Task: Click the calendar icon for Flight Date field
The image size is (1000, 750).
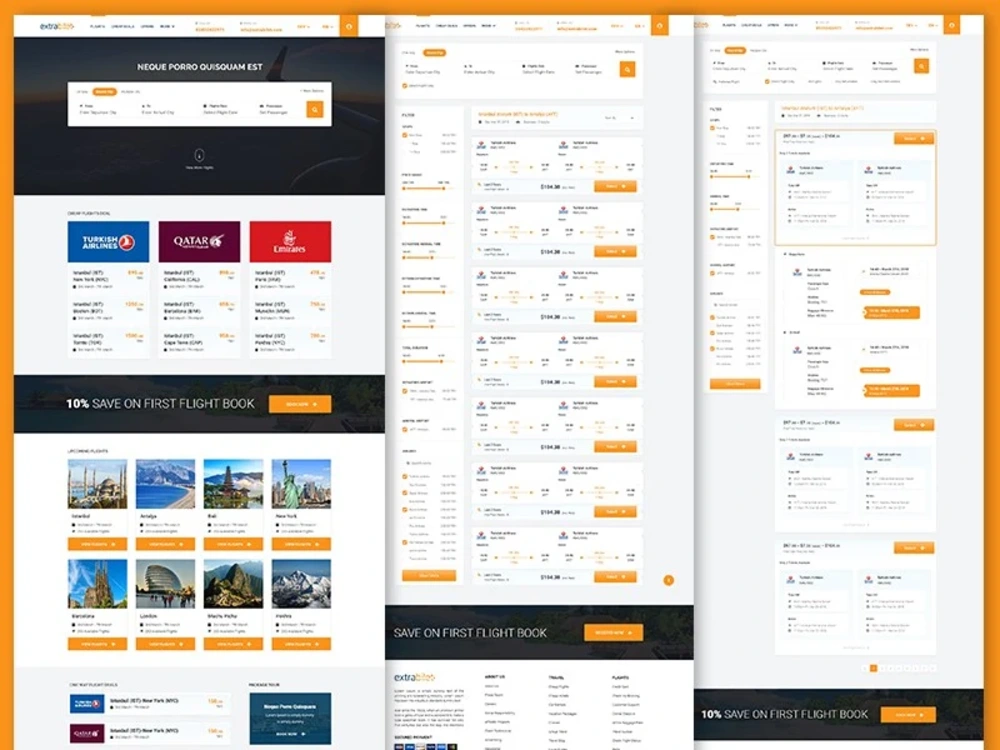Action: tap(205, 104)
